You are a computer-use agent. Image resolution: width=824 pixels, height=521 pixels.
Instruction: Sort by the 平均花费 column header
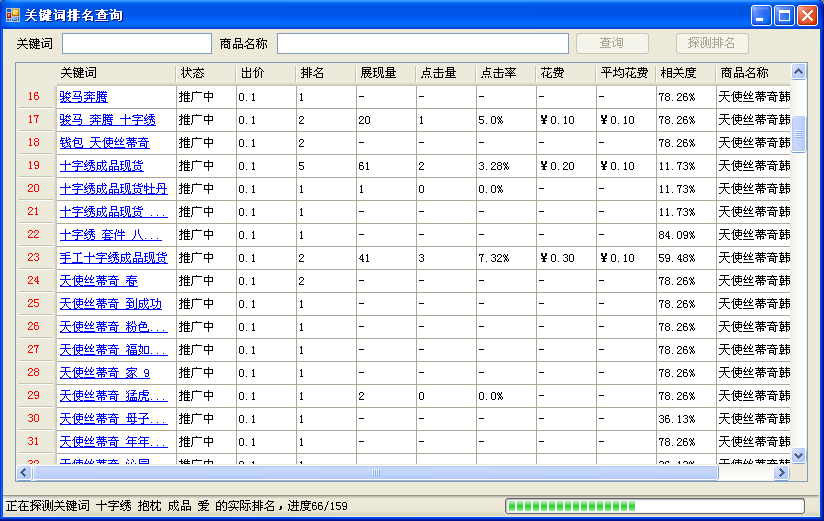pos(625,73)
